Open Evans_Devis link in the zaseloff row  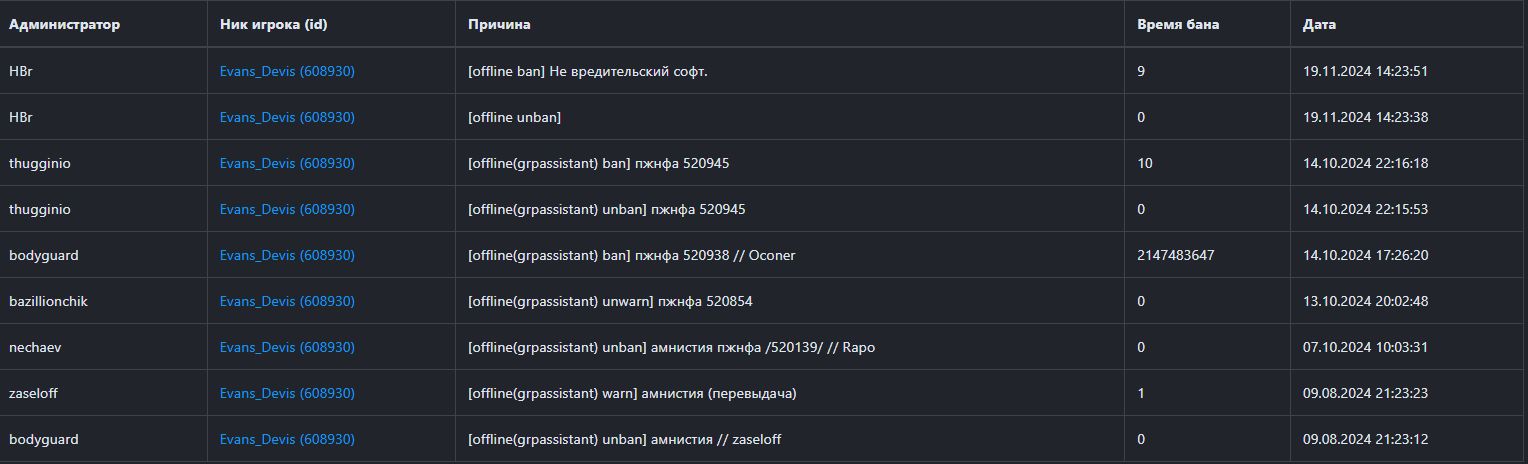click(x=287, y=393)
